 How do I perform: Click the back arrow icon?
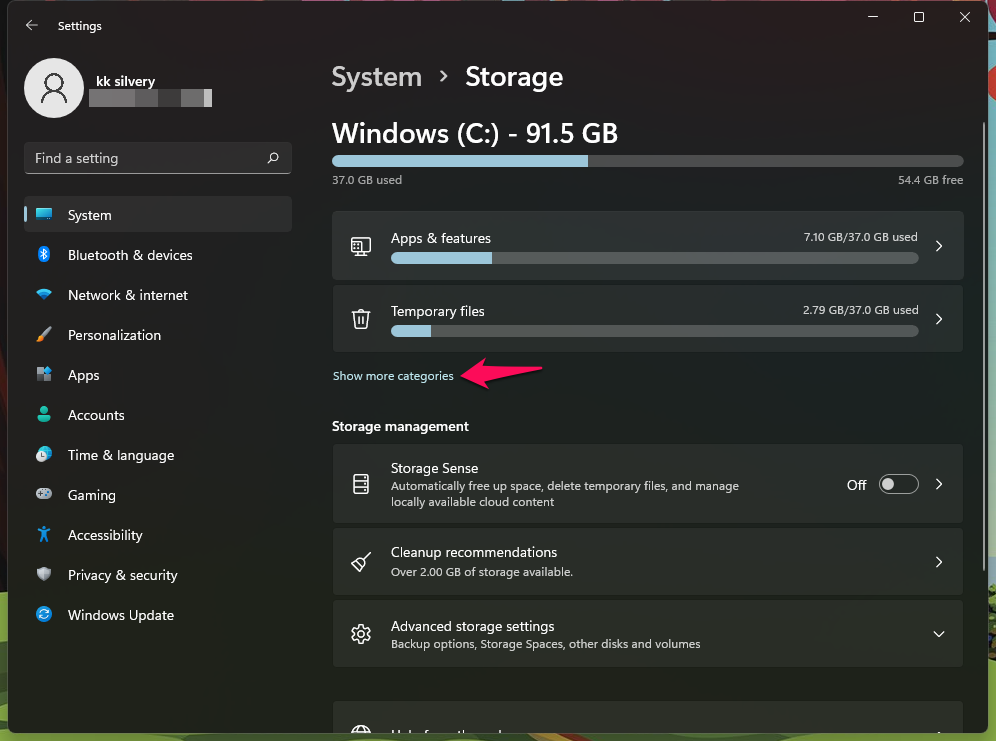(x=31, y=25)
